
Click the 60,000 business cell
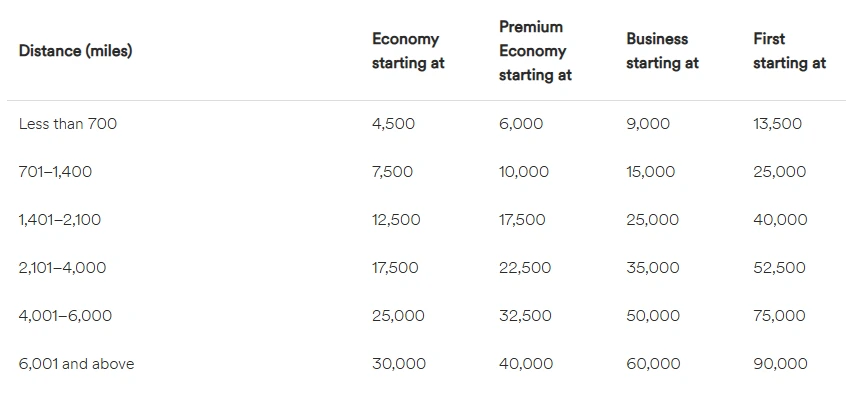click(653, 364)
